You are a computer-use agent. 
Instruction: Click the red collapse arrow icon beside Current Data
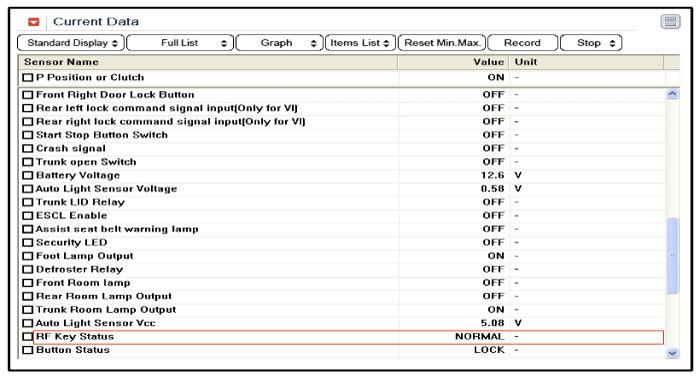coord(33,22)
